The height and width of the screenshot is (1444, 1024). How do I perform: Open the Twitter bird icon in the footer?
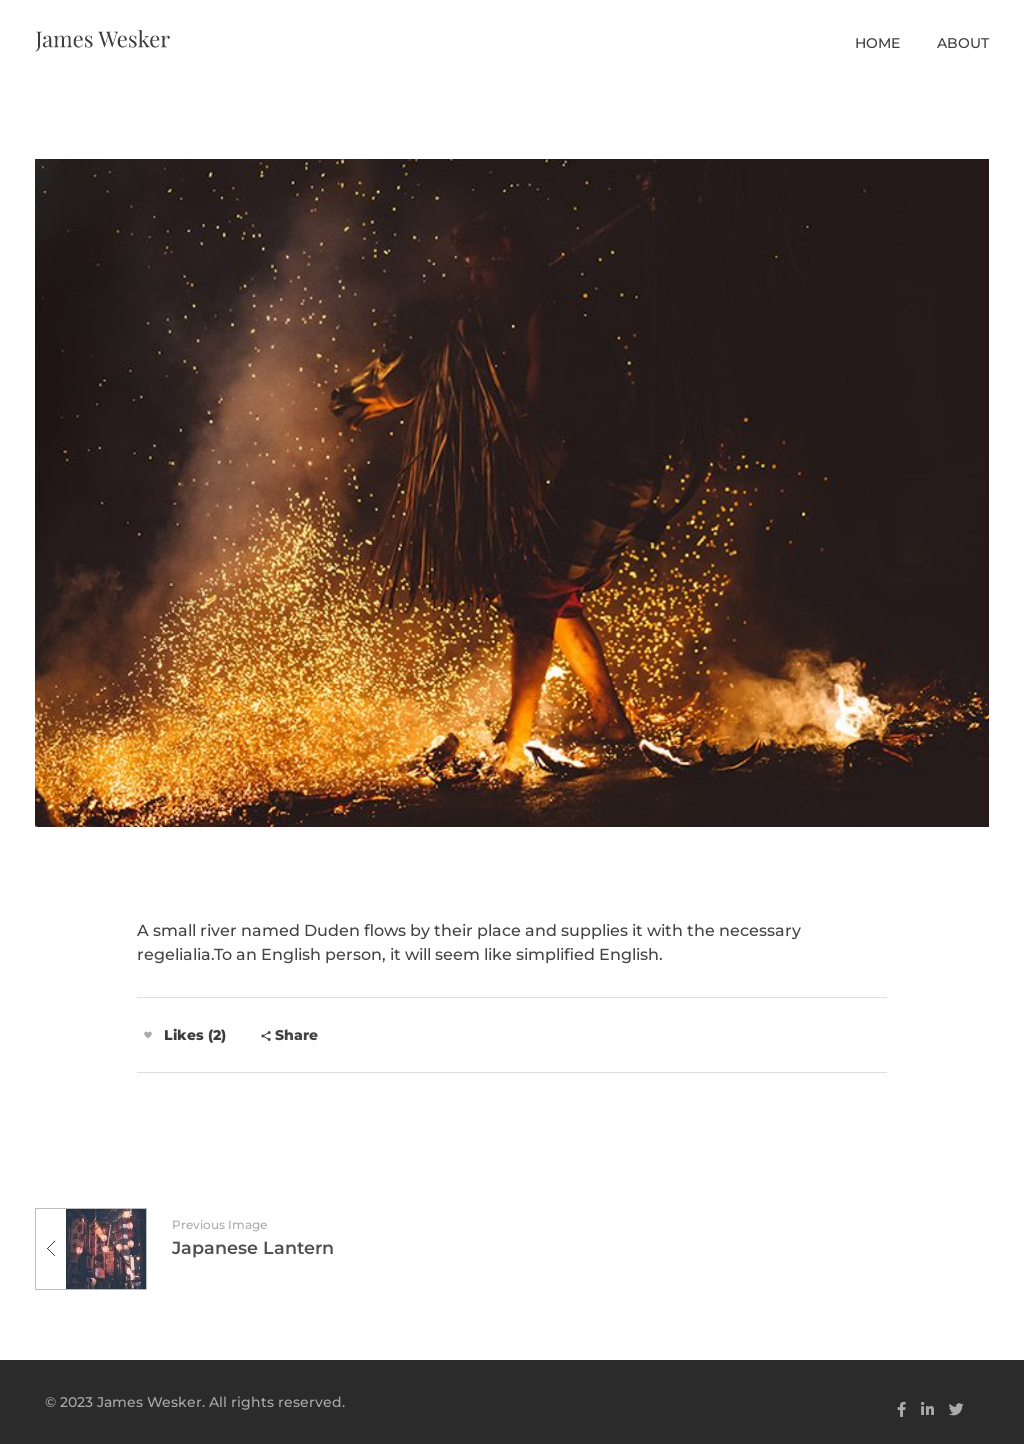[956, 1409]
